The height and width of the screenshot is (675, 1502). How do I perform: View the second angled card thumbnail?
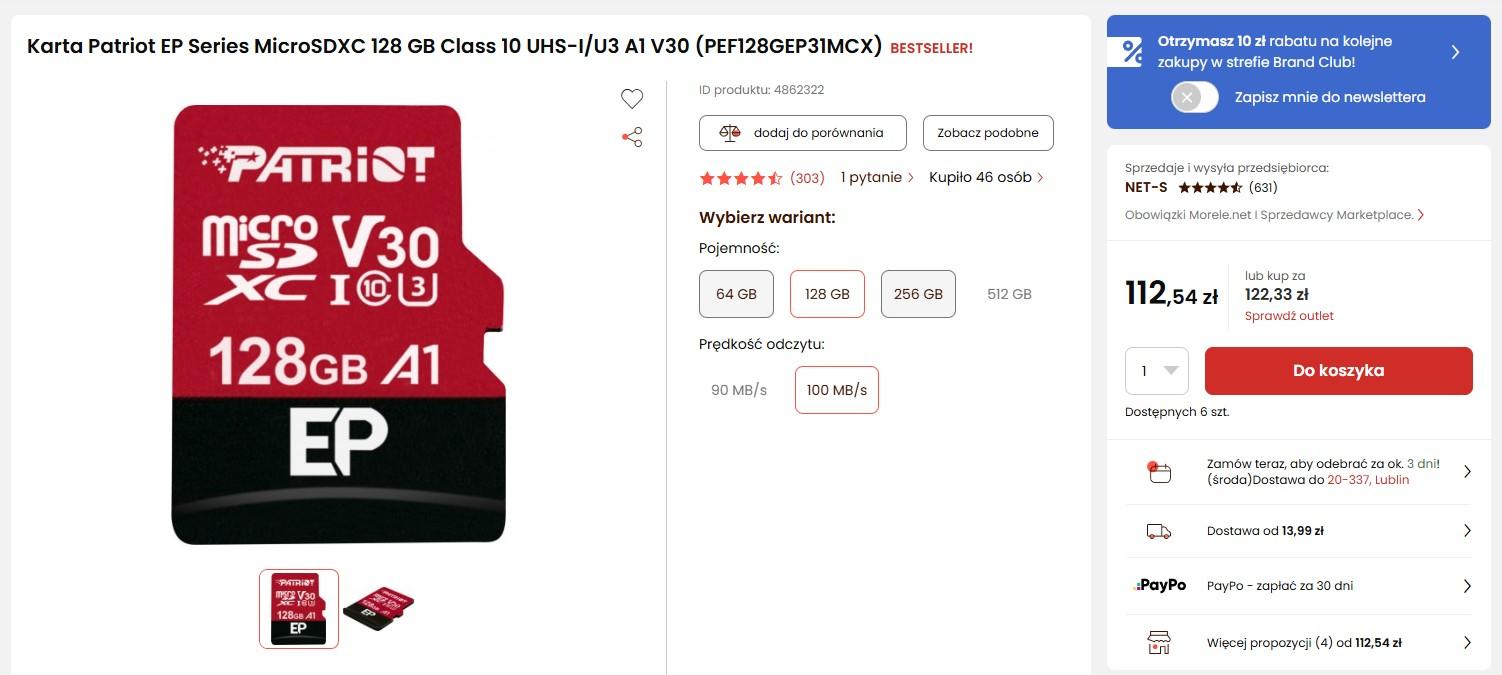(378, 609)
